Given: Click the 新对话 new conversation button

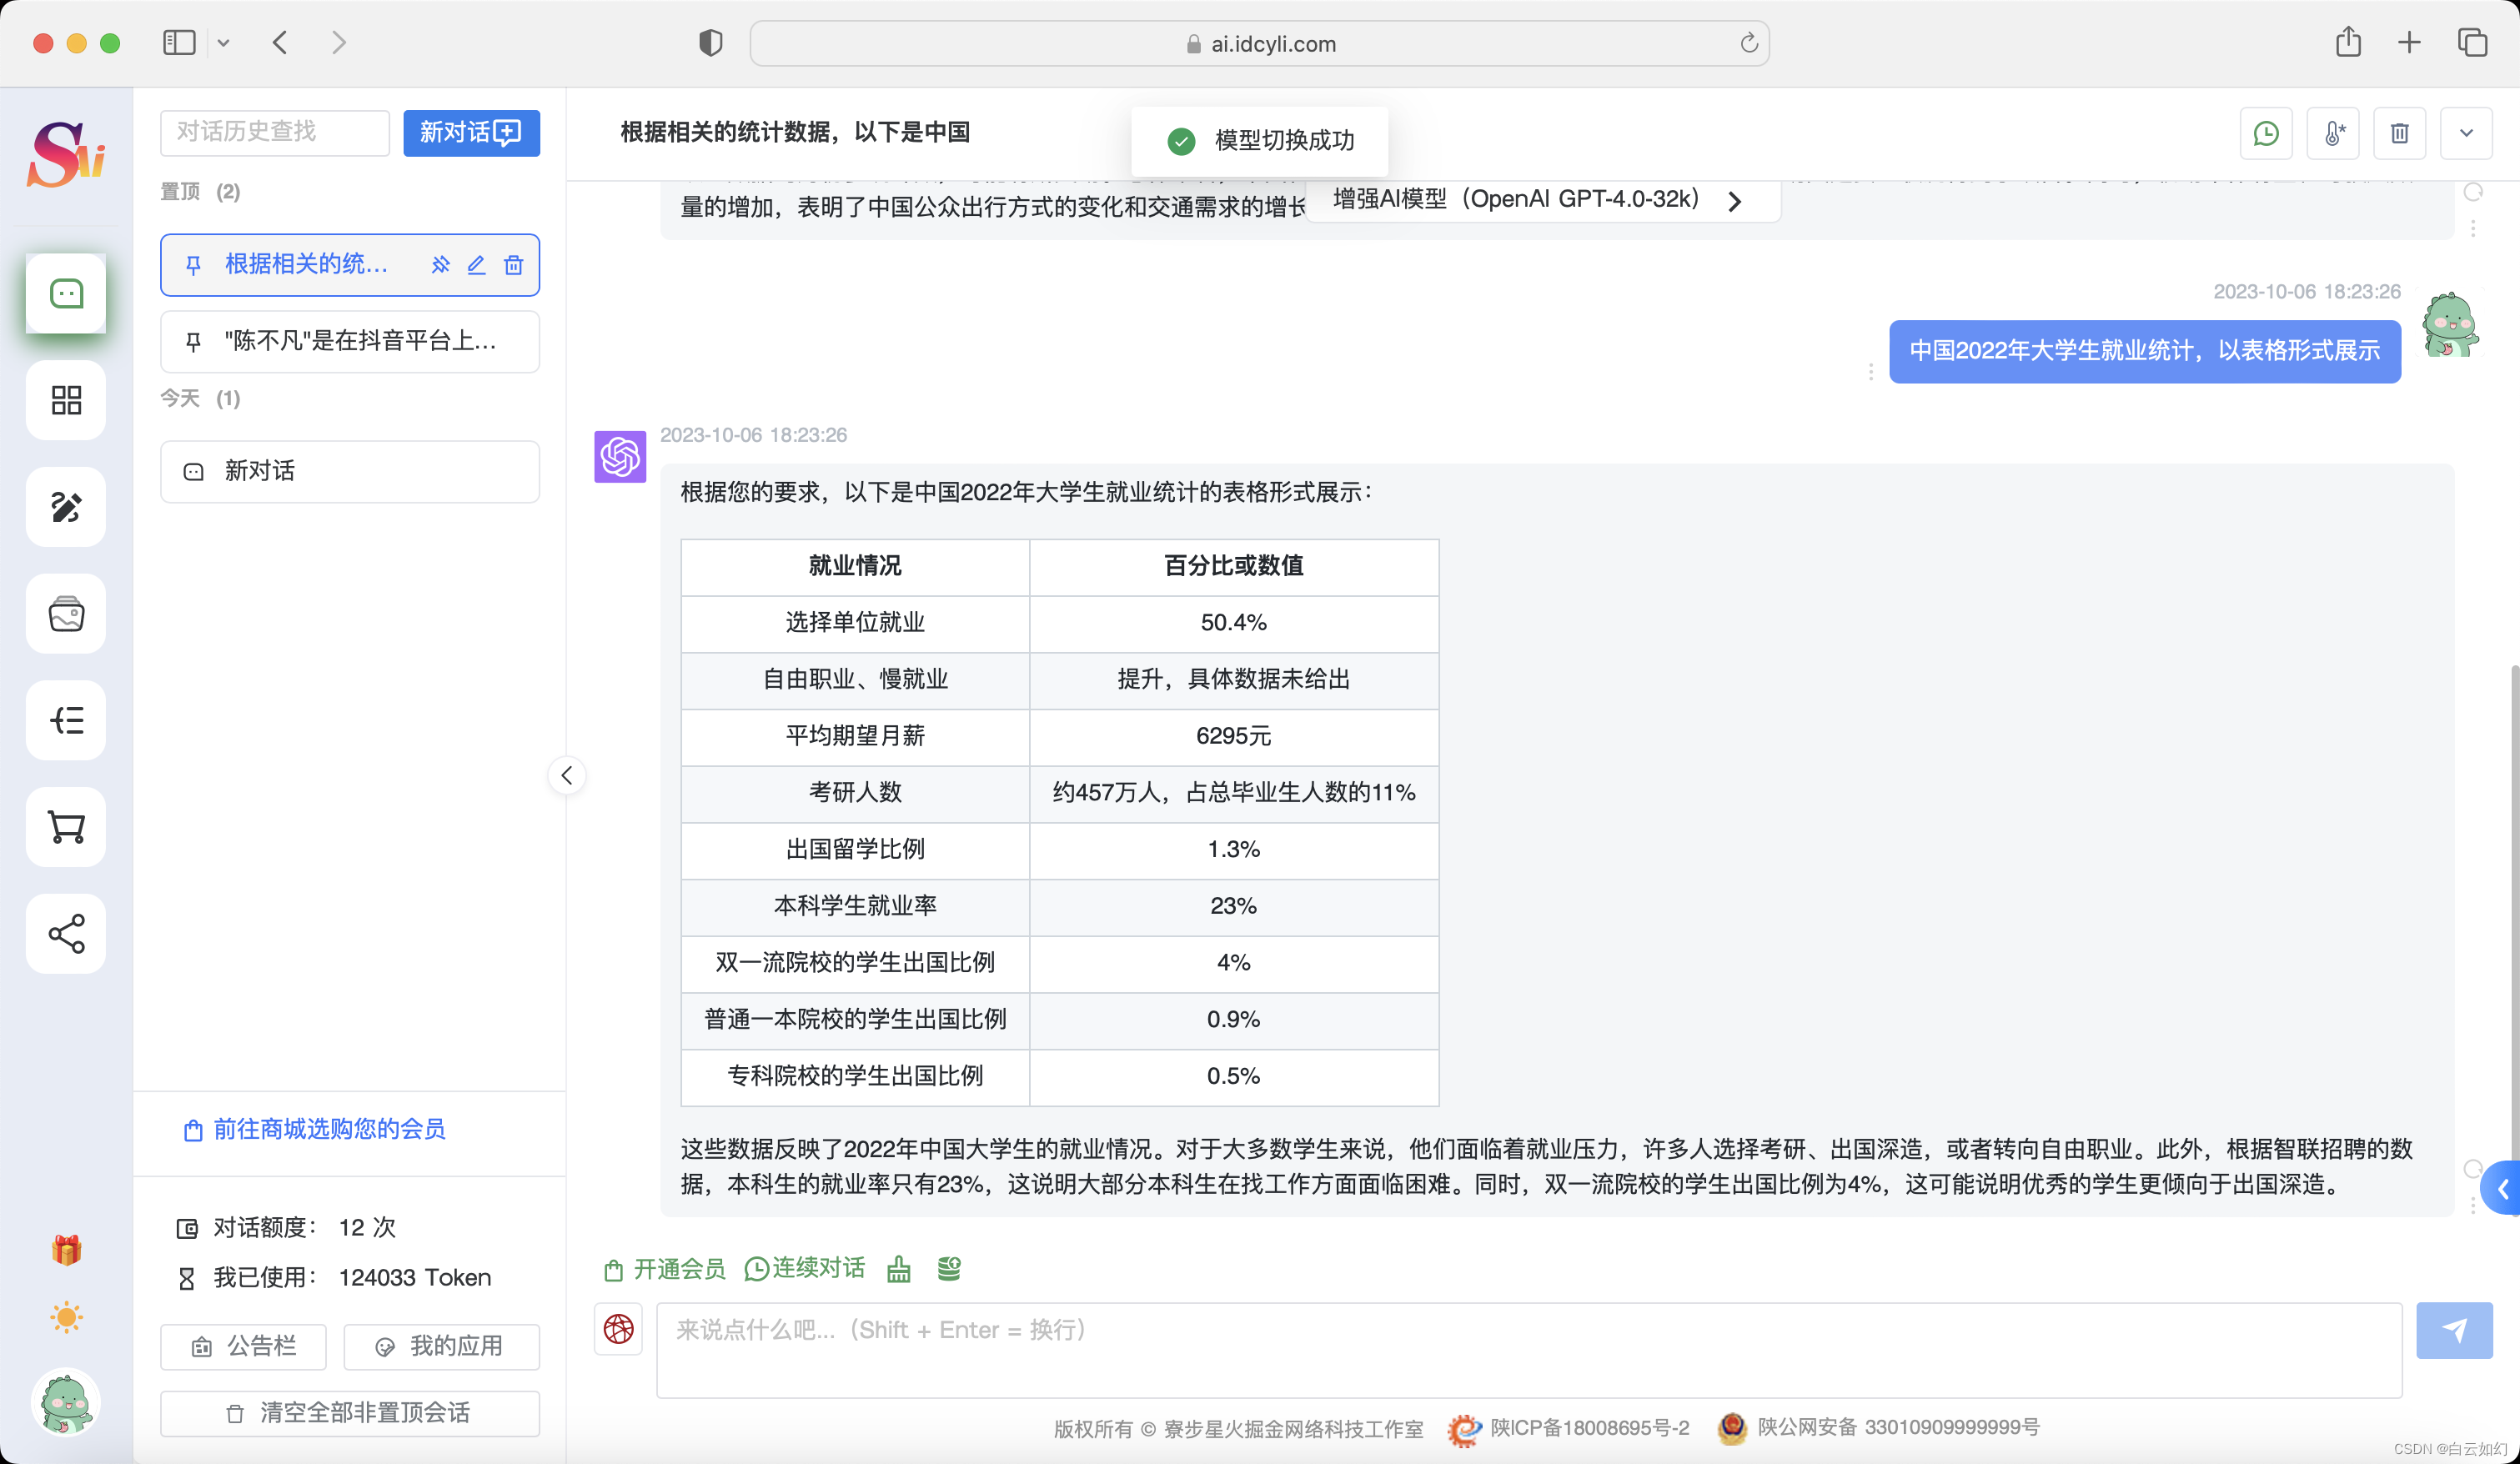Looking at the screenshot, I should pyautogui.click(x=469, y=133).
